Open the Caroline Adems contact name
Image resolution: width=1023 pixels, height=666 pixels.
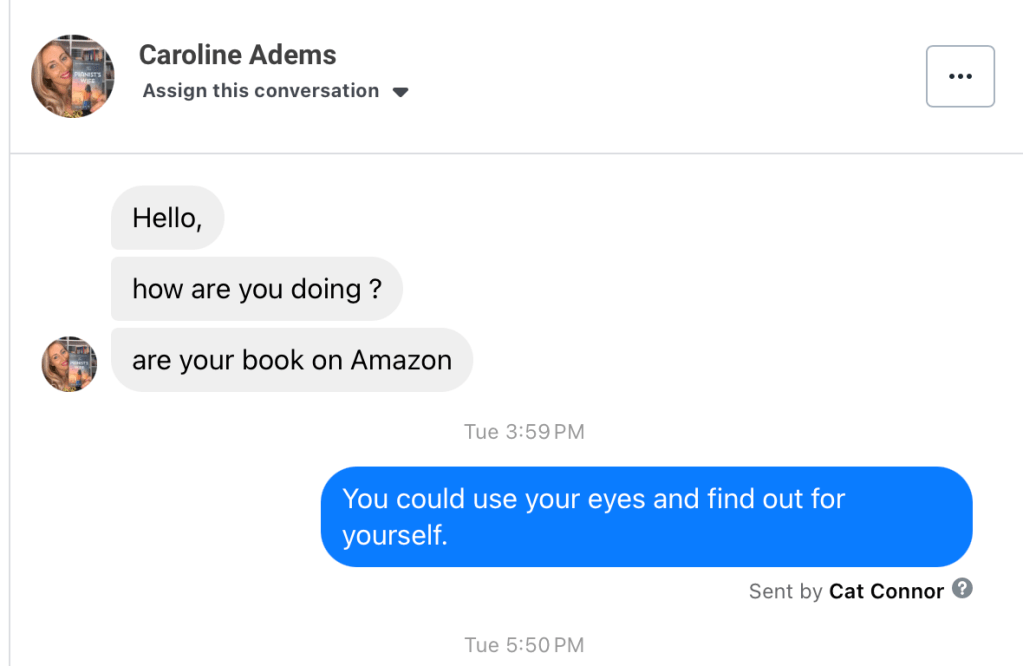[237, 55]
